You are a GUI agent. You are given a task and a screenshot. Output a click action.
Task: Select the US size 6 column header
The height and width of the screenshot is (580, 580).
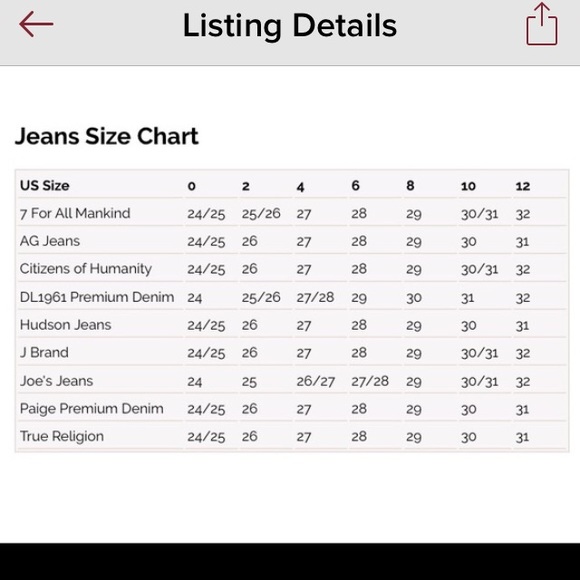click(355, 186)
